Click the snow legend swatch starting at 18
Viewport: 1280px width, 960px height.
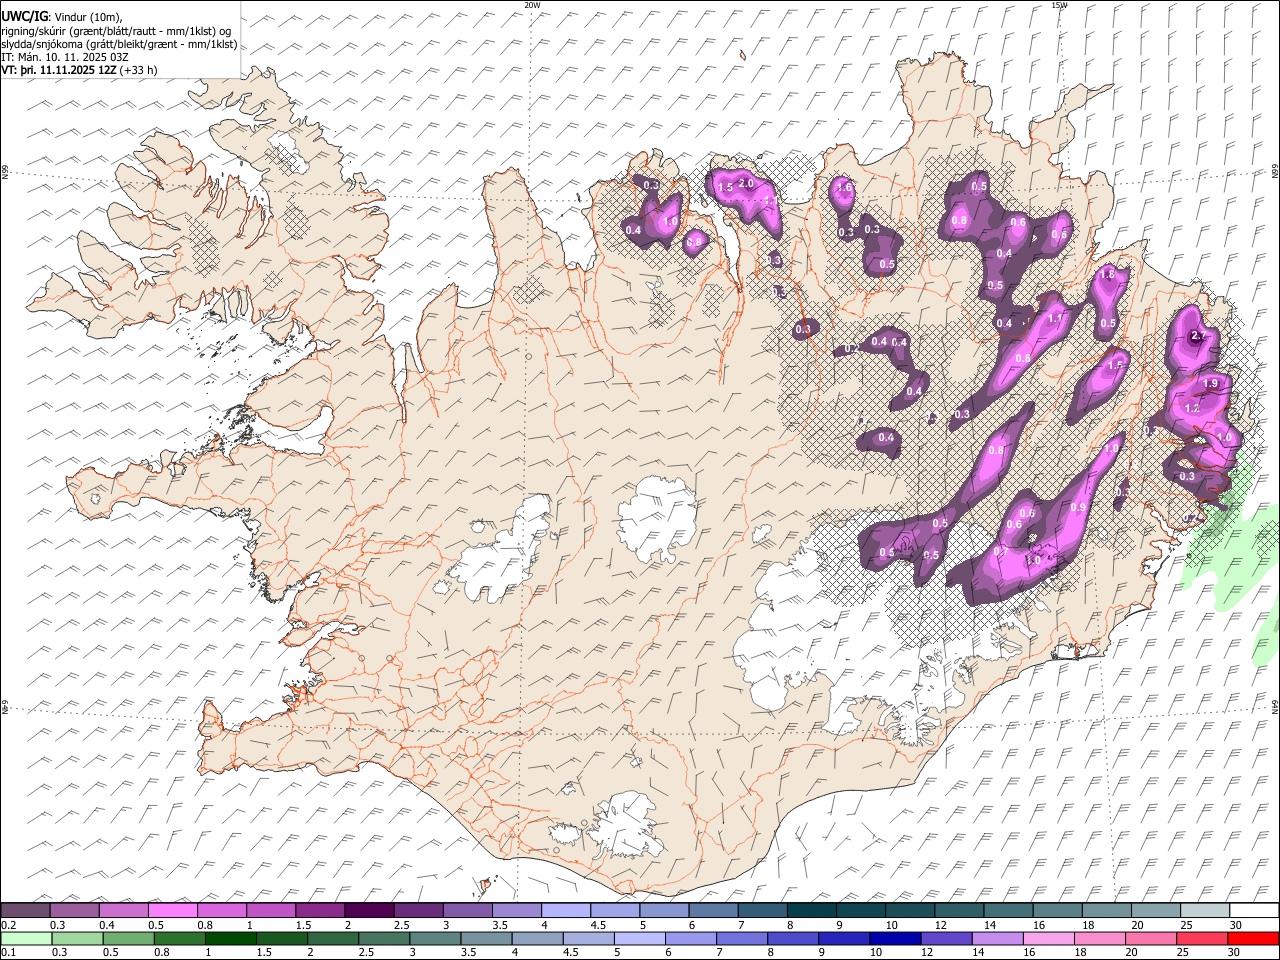[1106, 910]
